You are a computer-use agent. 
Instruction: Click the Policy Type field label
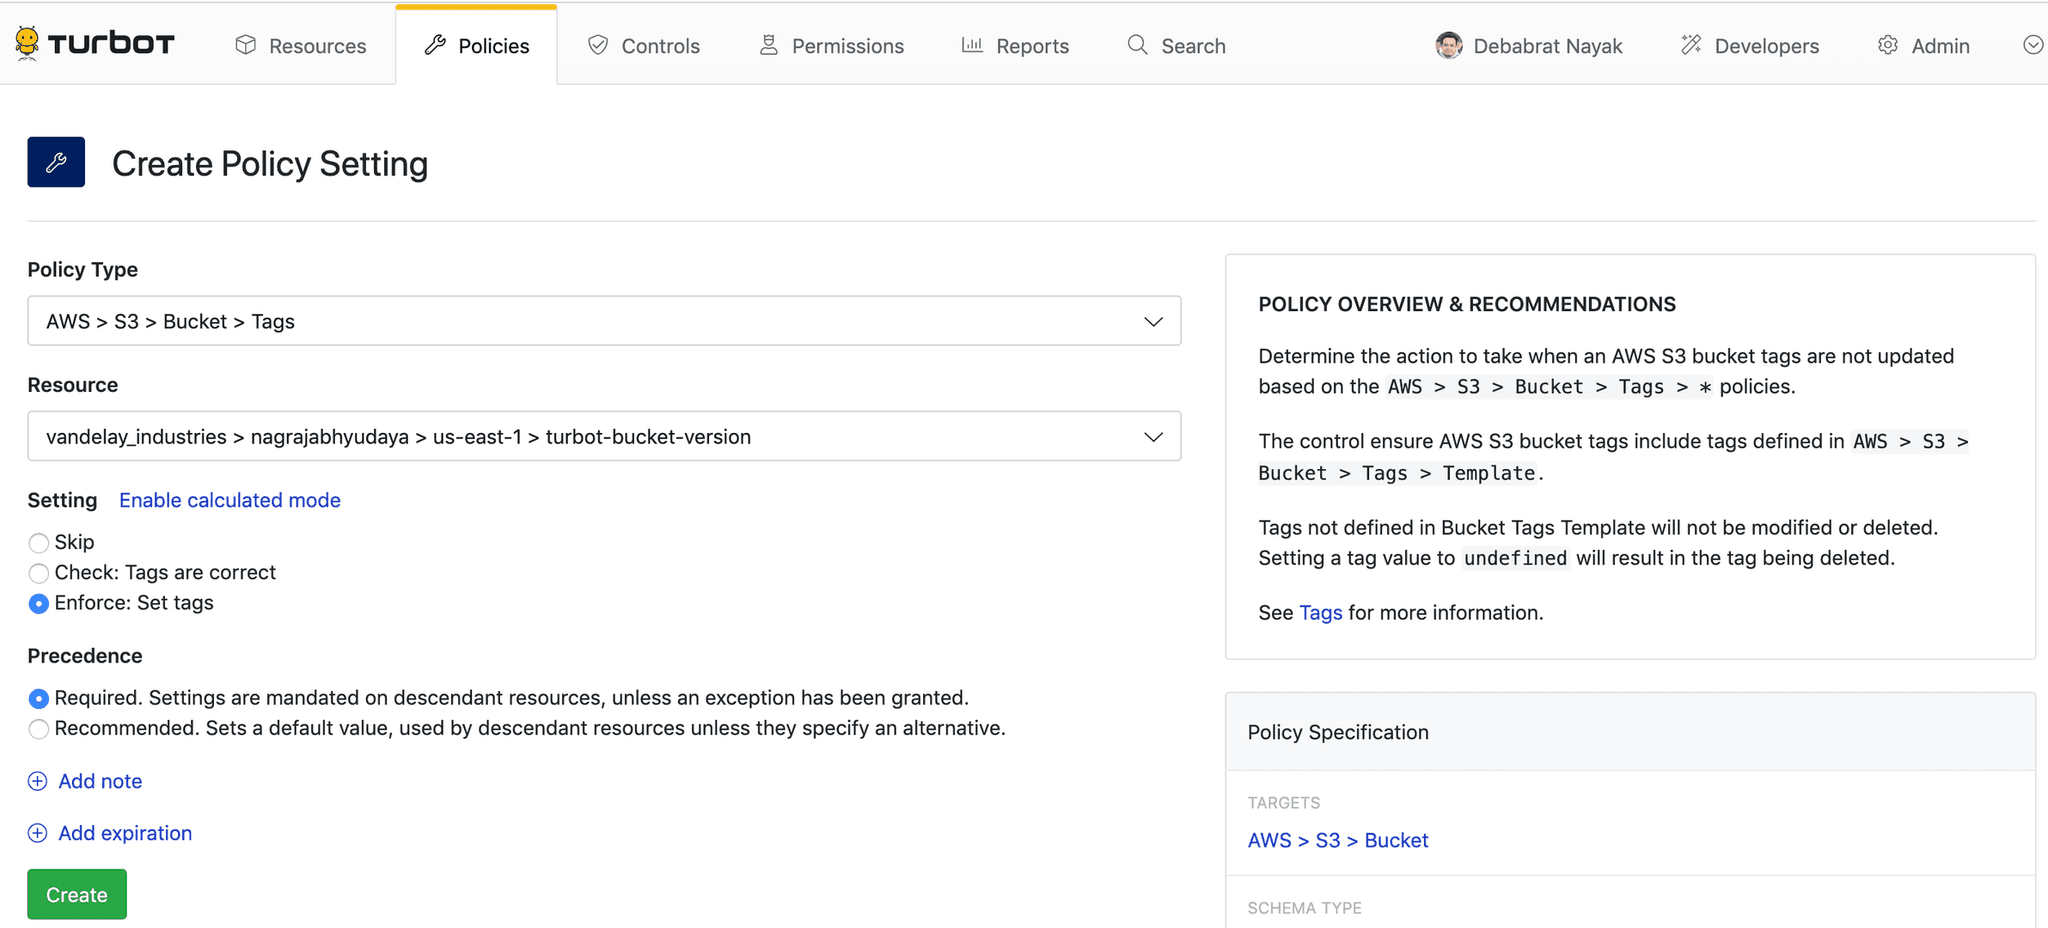[82, 270]
